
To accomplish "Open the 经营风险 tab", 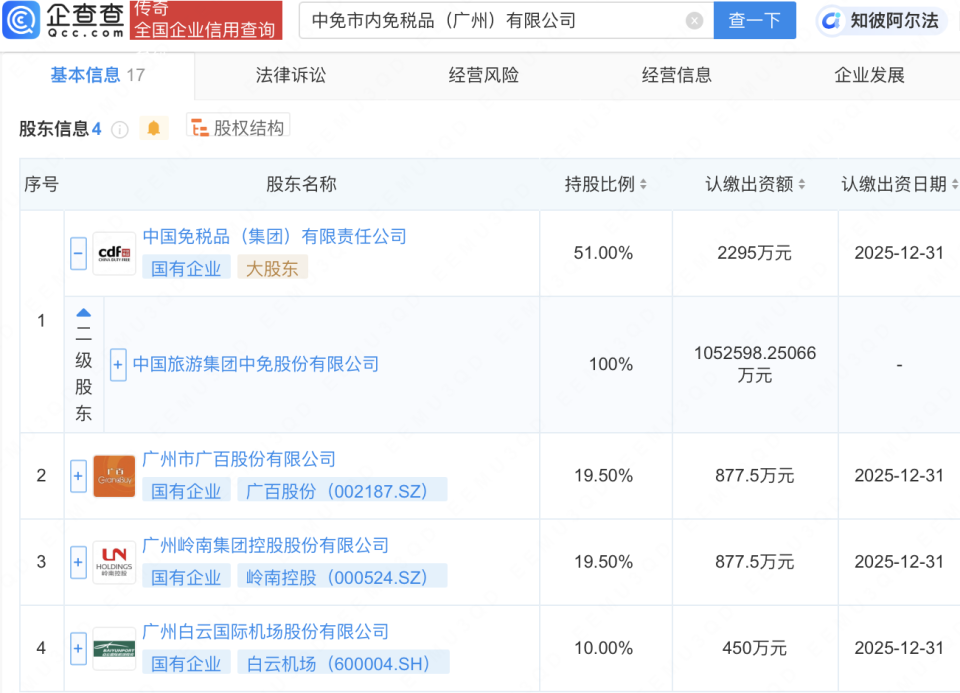I will click(483, 75).
